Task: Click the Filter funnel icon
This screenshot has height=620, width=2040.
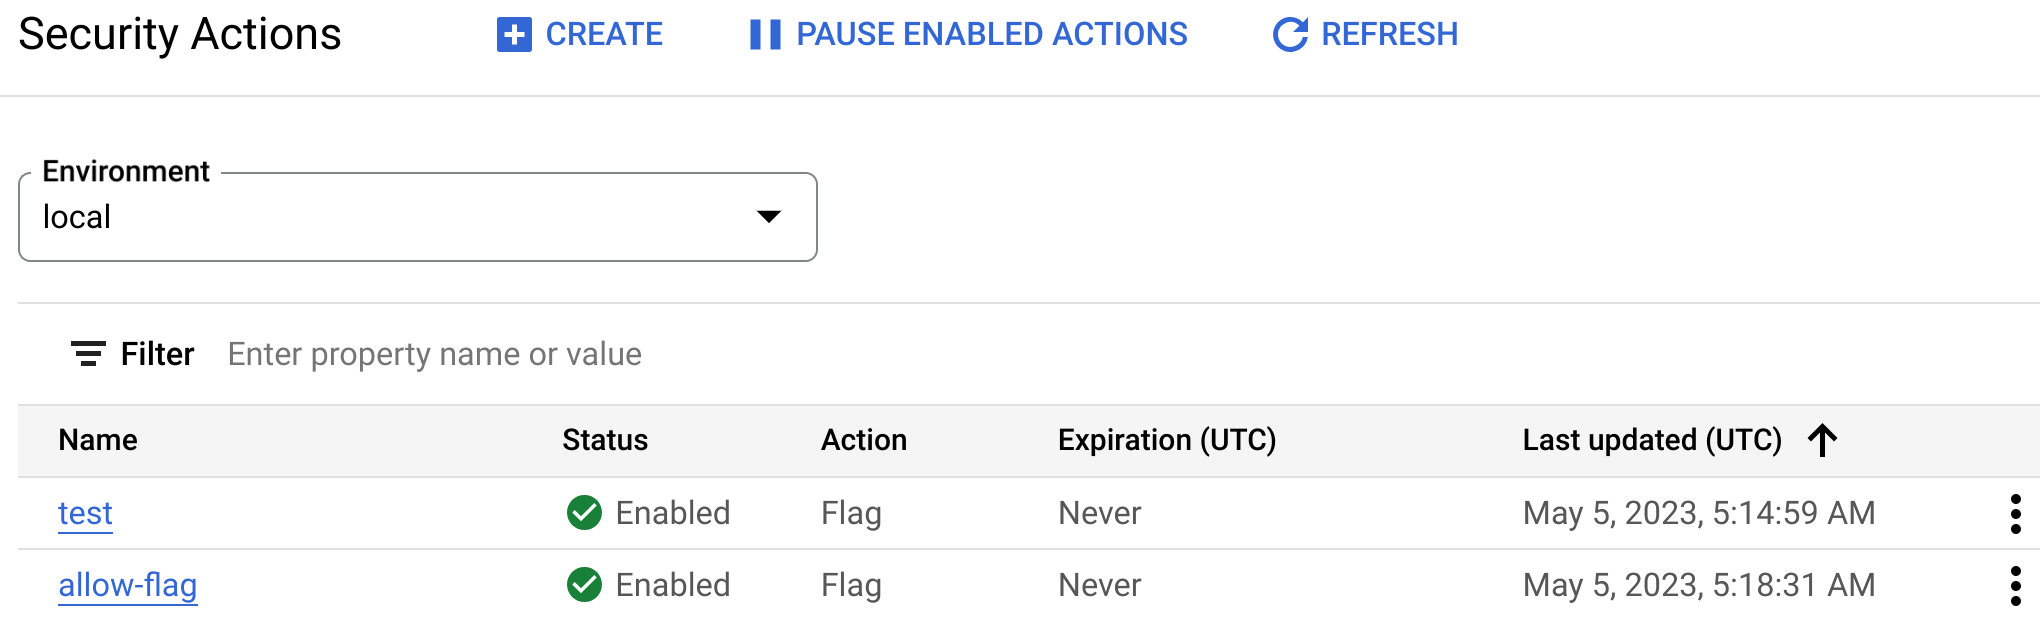Action: [88, 354]
